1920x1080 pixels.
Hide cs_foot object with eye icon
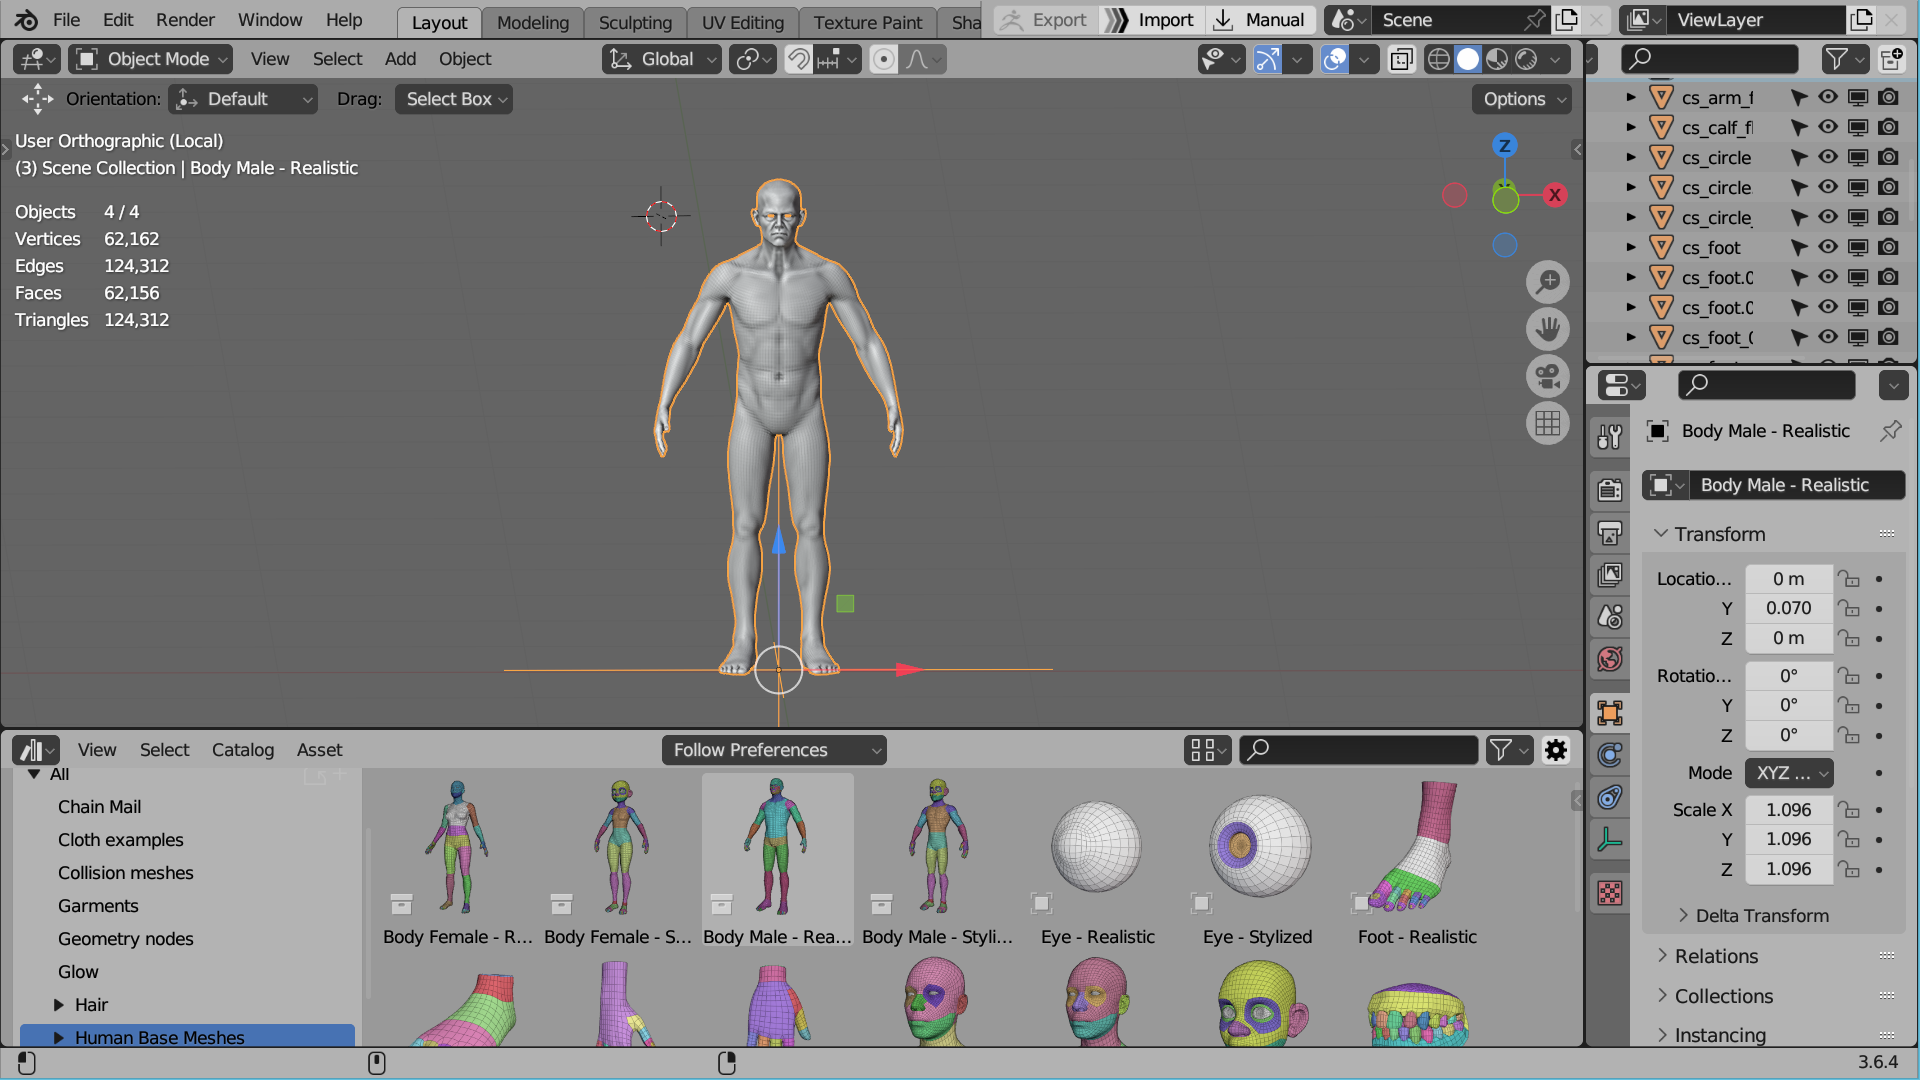click(x=1827, y=247)
